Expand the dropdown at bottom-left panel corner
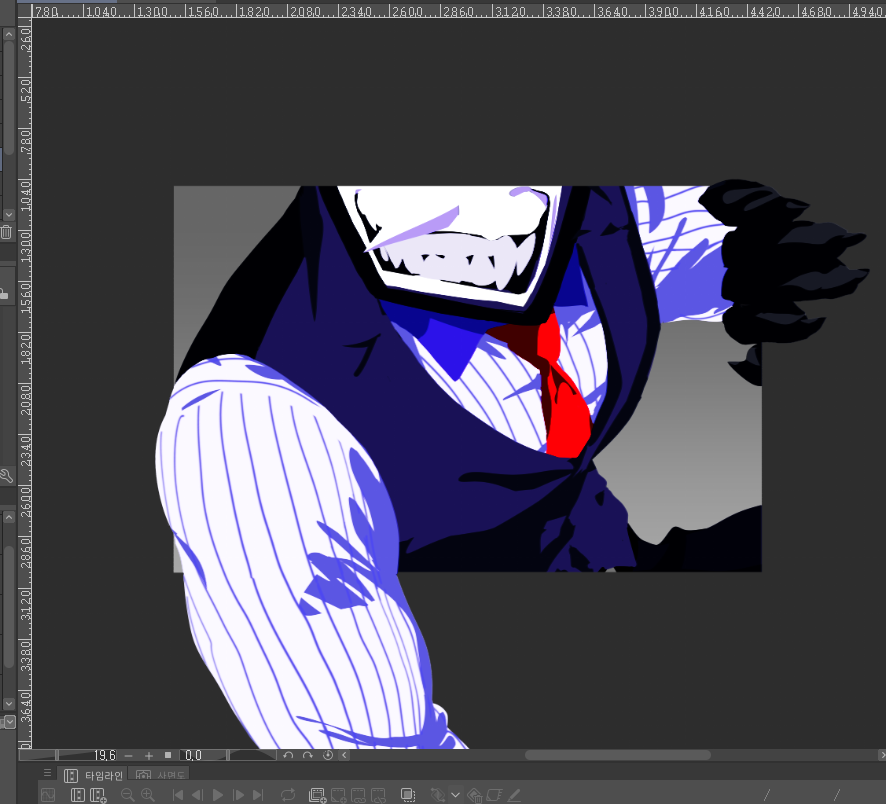 coord(10,722)
